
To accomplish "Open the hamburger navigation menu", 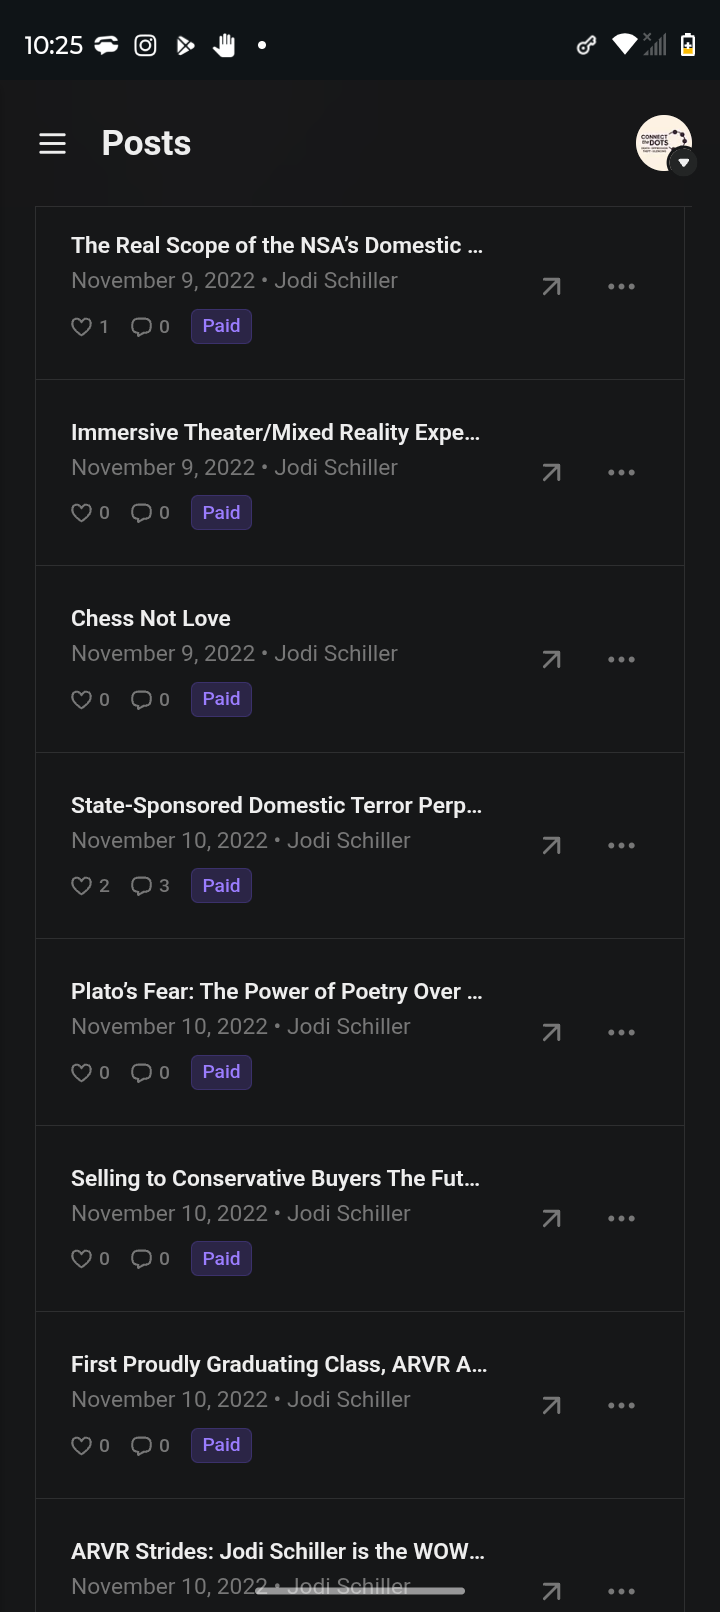I will click(x=52, y=144).
